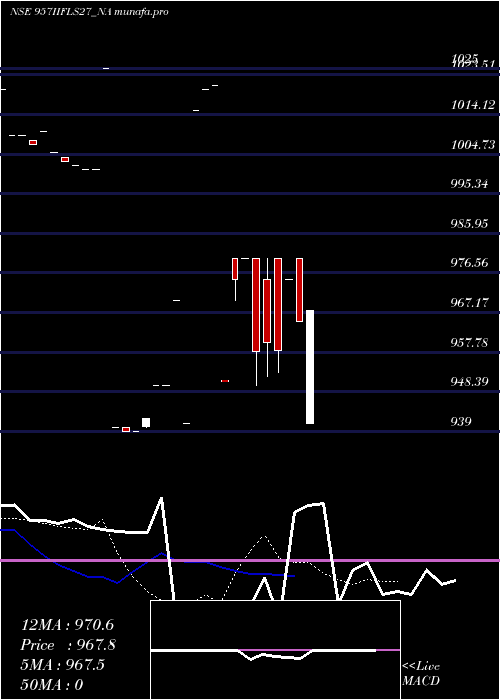Click the 5MA : 967.5 reading
This screenshot has width=500, height=700.
click(62, 665)
